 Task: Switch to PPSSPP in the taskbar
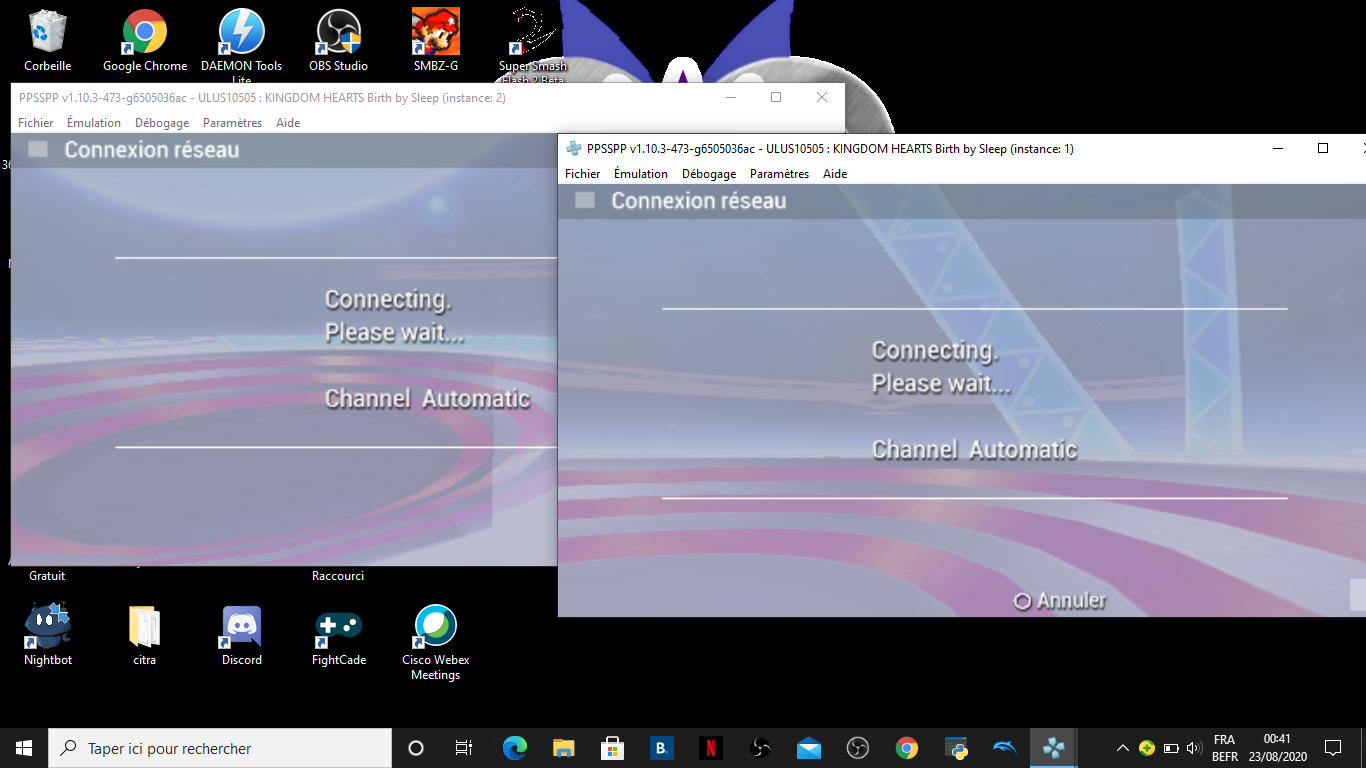pyautogui.click(x=1053, y=748)
